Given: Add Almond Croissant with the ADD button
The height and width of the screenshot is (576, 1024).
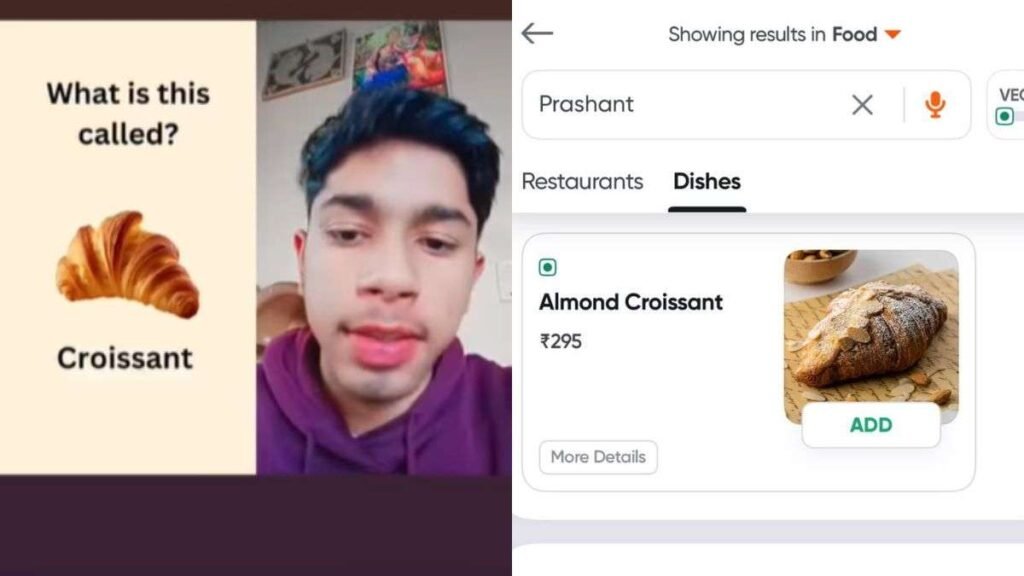Looking at the screenshot, I should pos(871,425).
